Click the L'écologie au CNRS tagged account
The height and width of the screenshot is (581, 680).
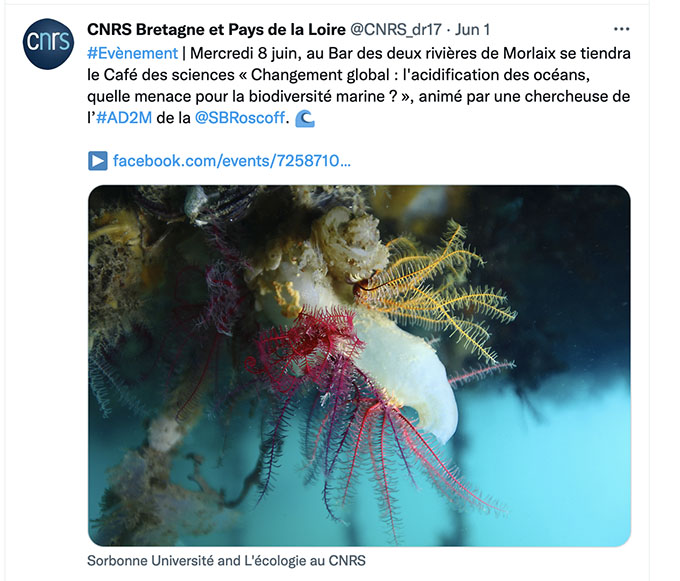[305, 560]
